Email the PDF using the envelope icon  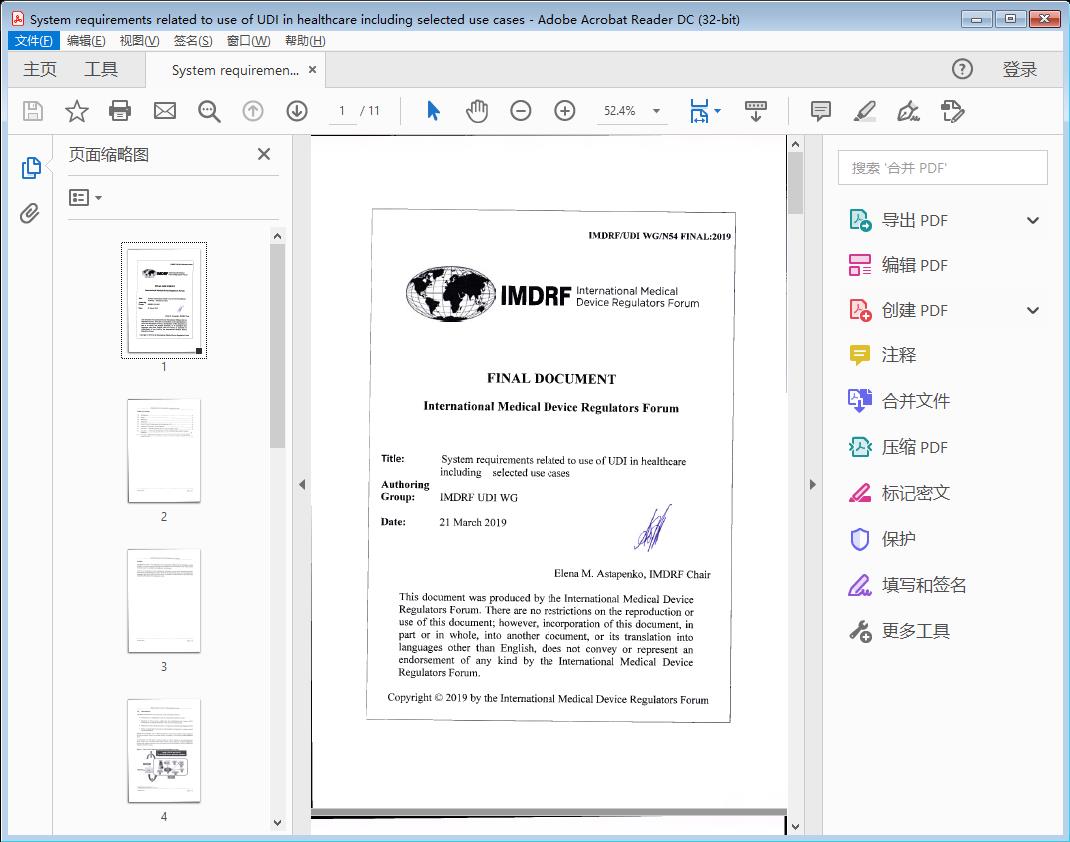[164, 111]
